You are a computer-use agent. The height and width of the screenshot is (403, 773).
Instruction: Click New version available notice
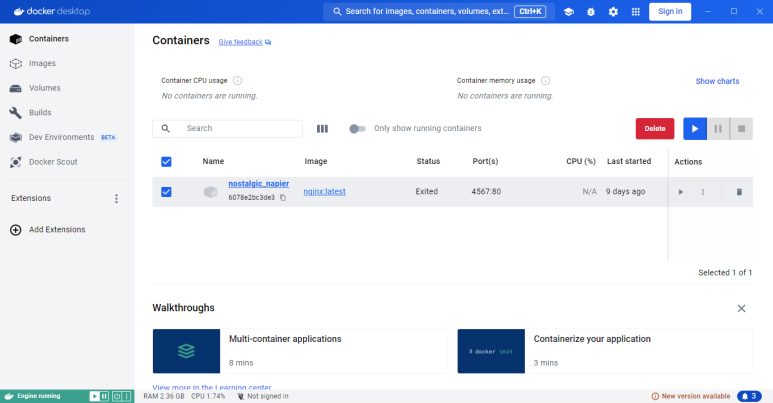pos(691,396)
